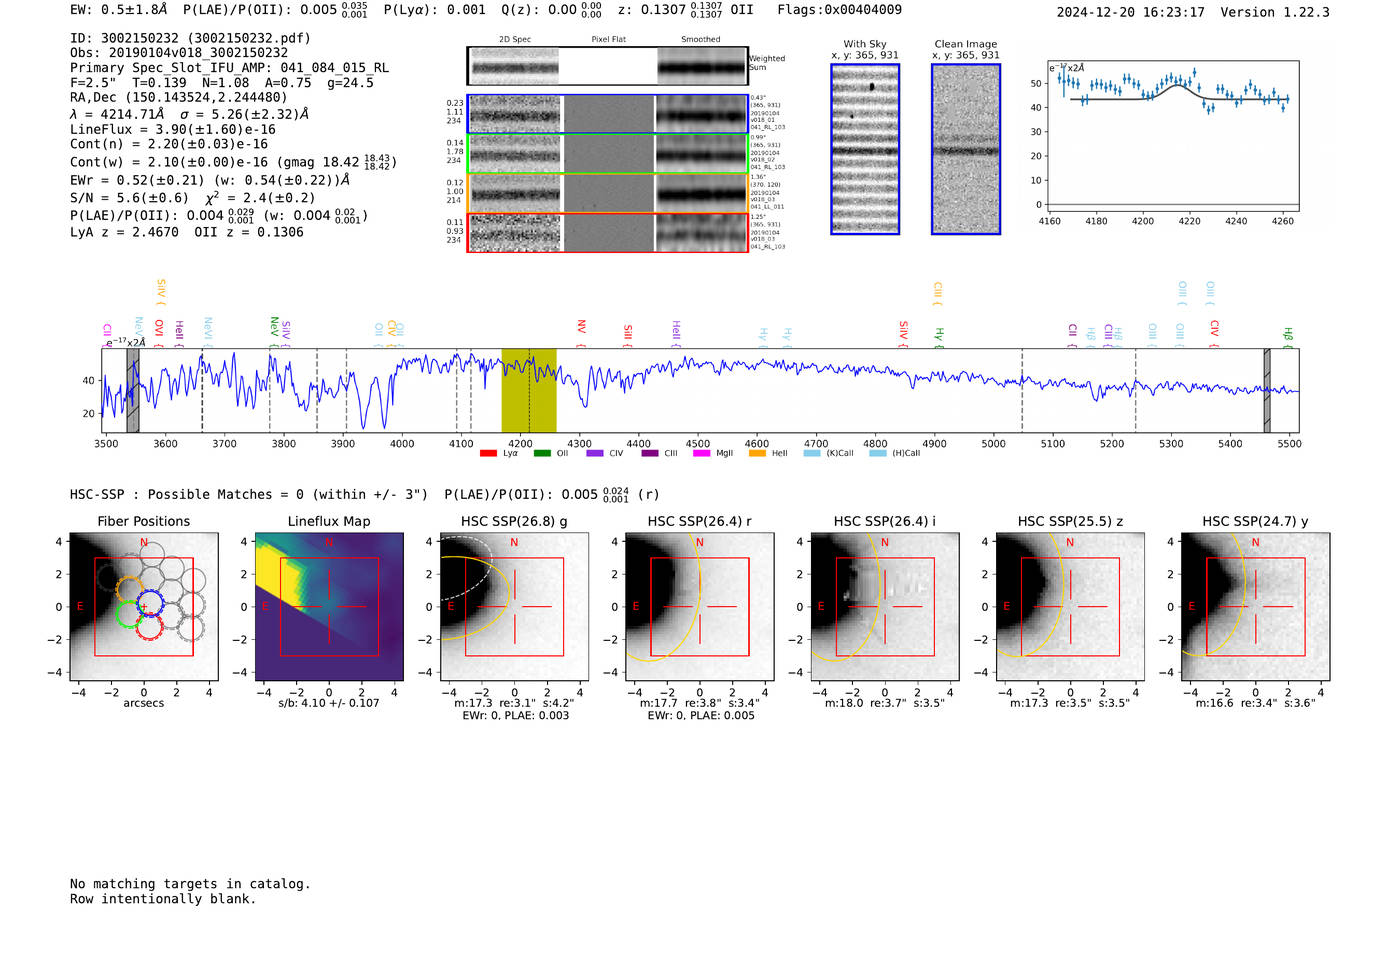Click the green OII legend swatch
Viewport: 1400px width, 953px height.
pos(542,454)
